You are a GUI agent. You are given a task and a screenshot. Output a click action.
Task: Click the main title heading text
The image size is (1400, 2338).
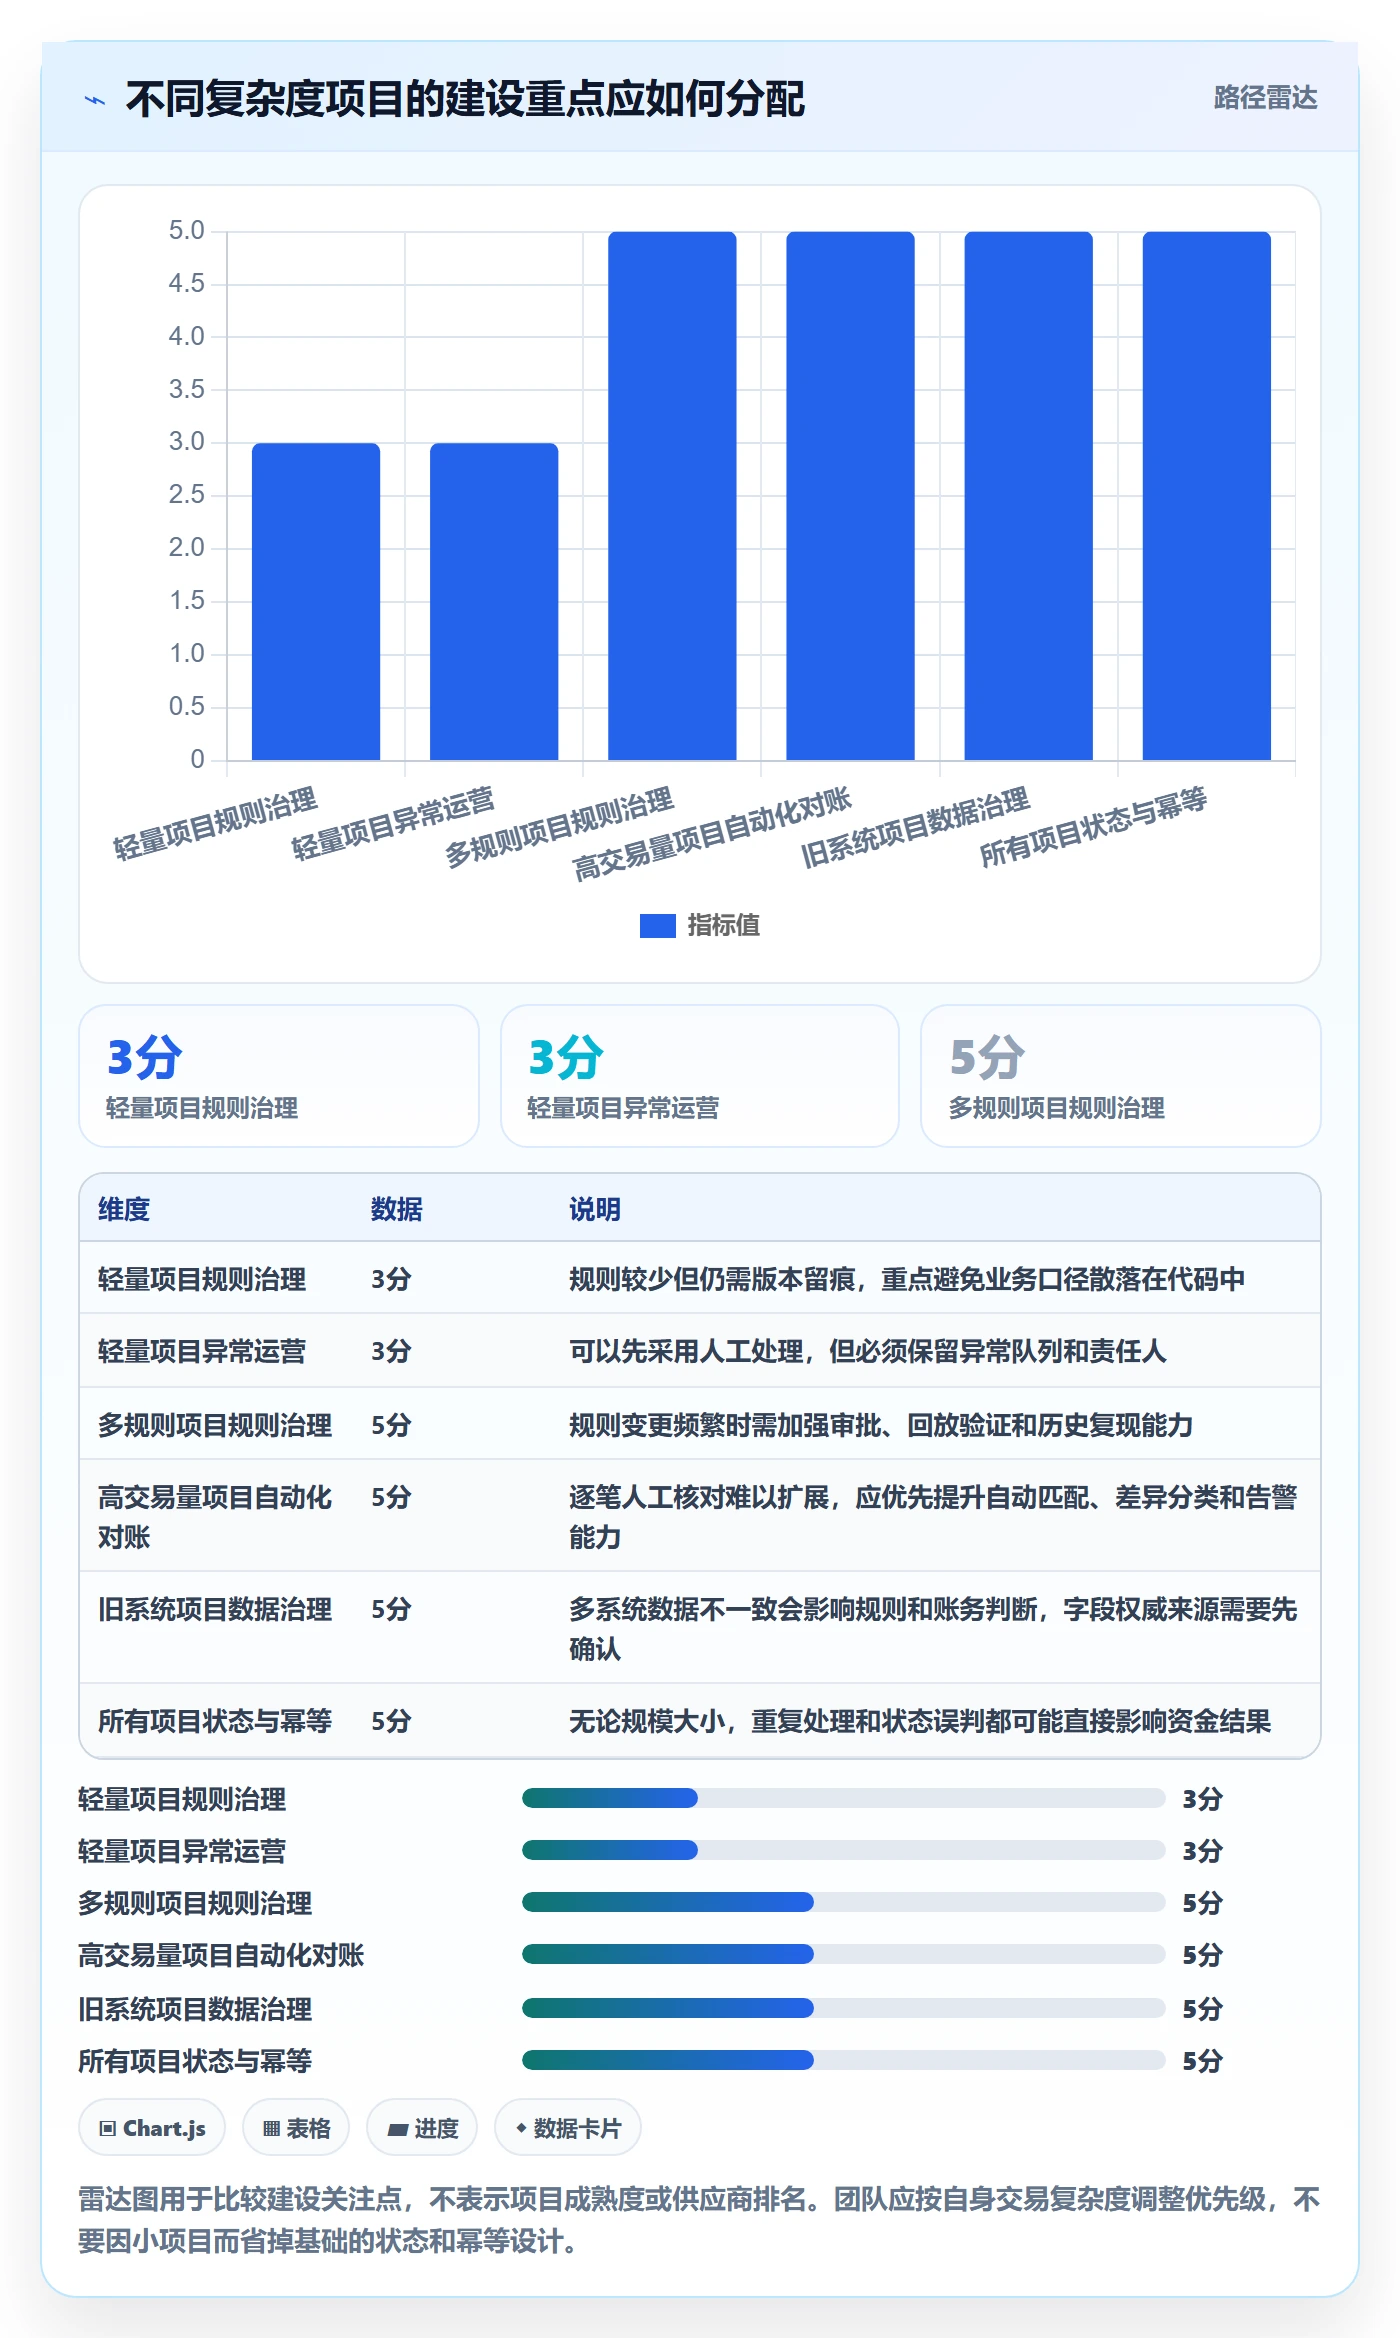click(465, 99)
